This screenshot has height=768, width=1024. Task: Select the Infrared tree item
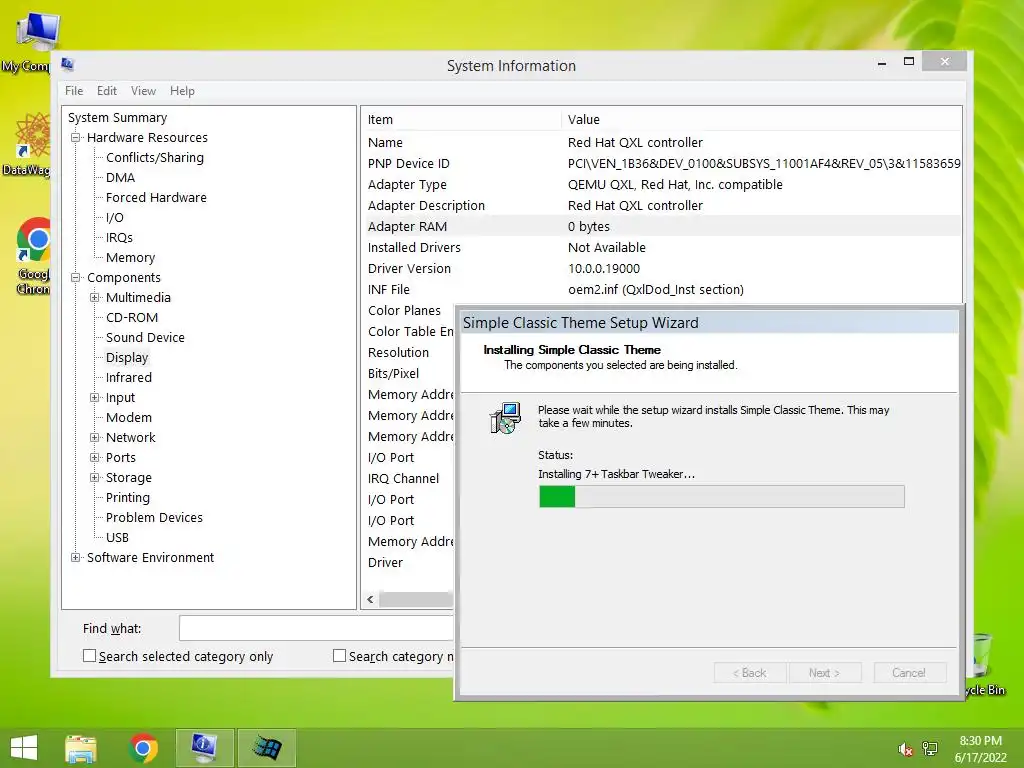point(129,377)
